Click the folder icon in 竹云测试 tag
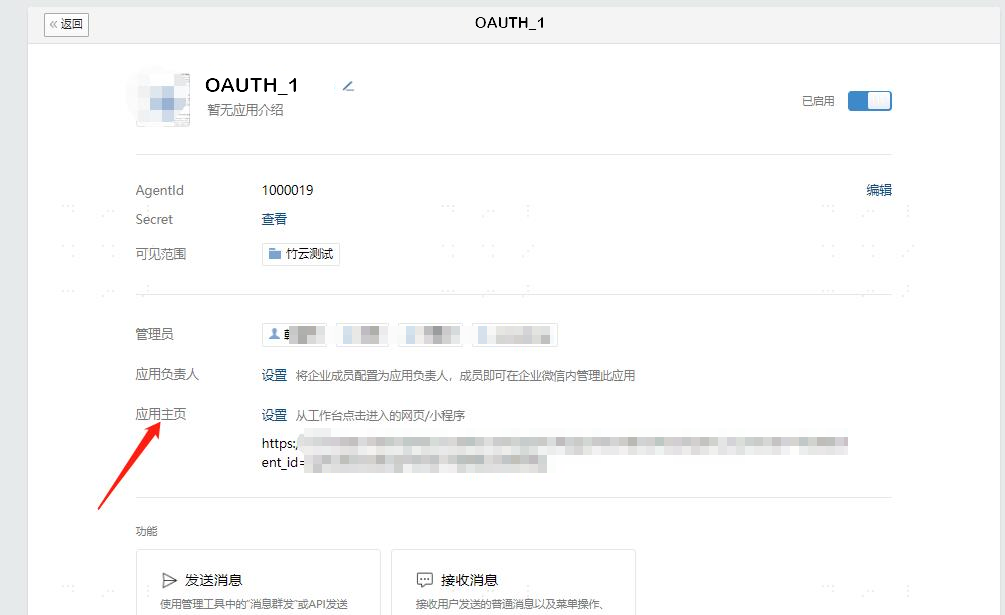 pos(275,254)
